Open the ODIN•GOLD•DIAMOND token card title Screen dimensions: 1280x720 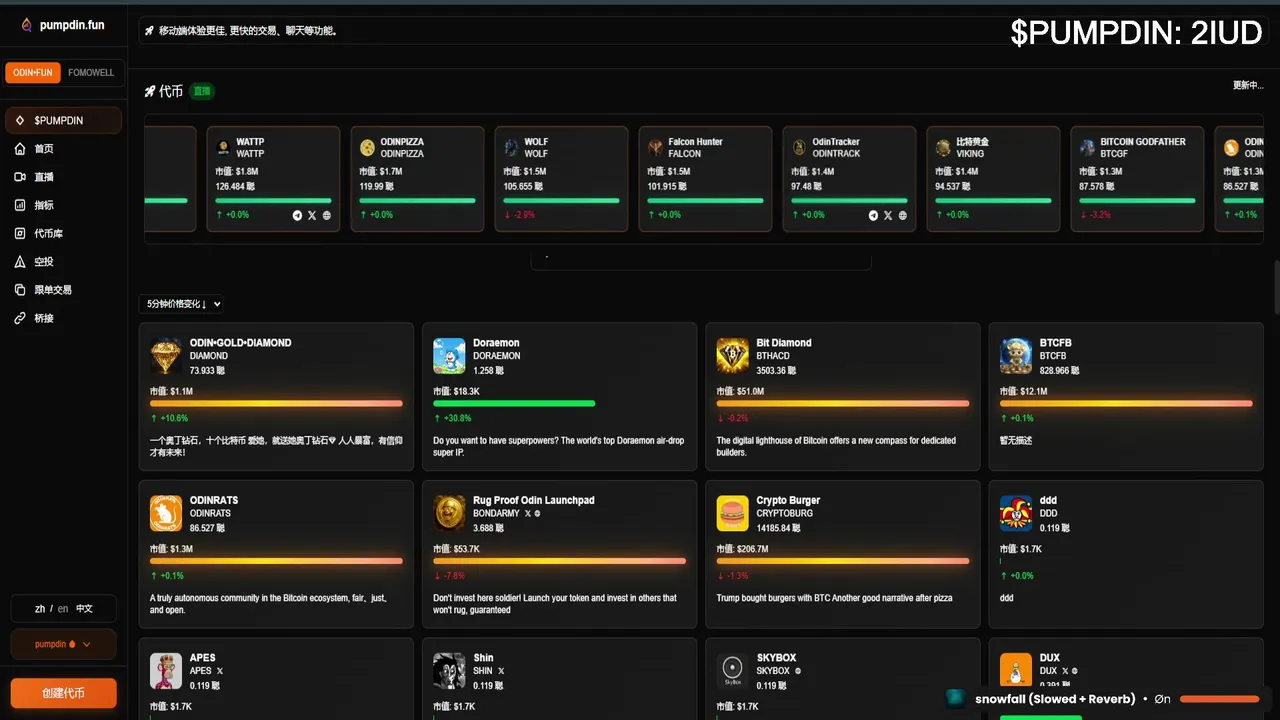(241, 343)
